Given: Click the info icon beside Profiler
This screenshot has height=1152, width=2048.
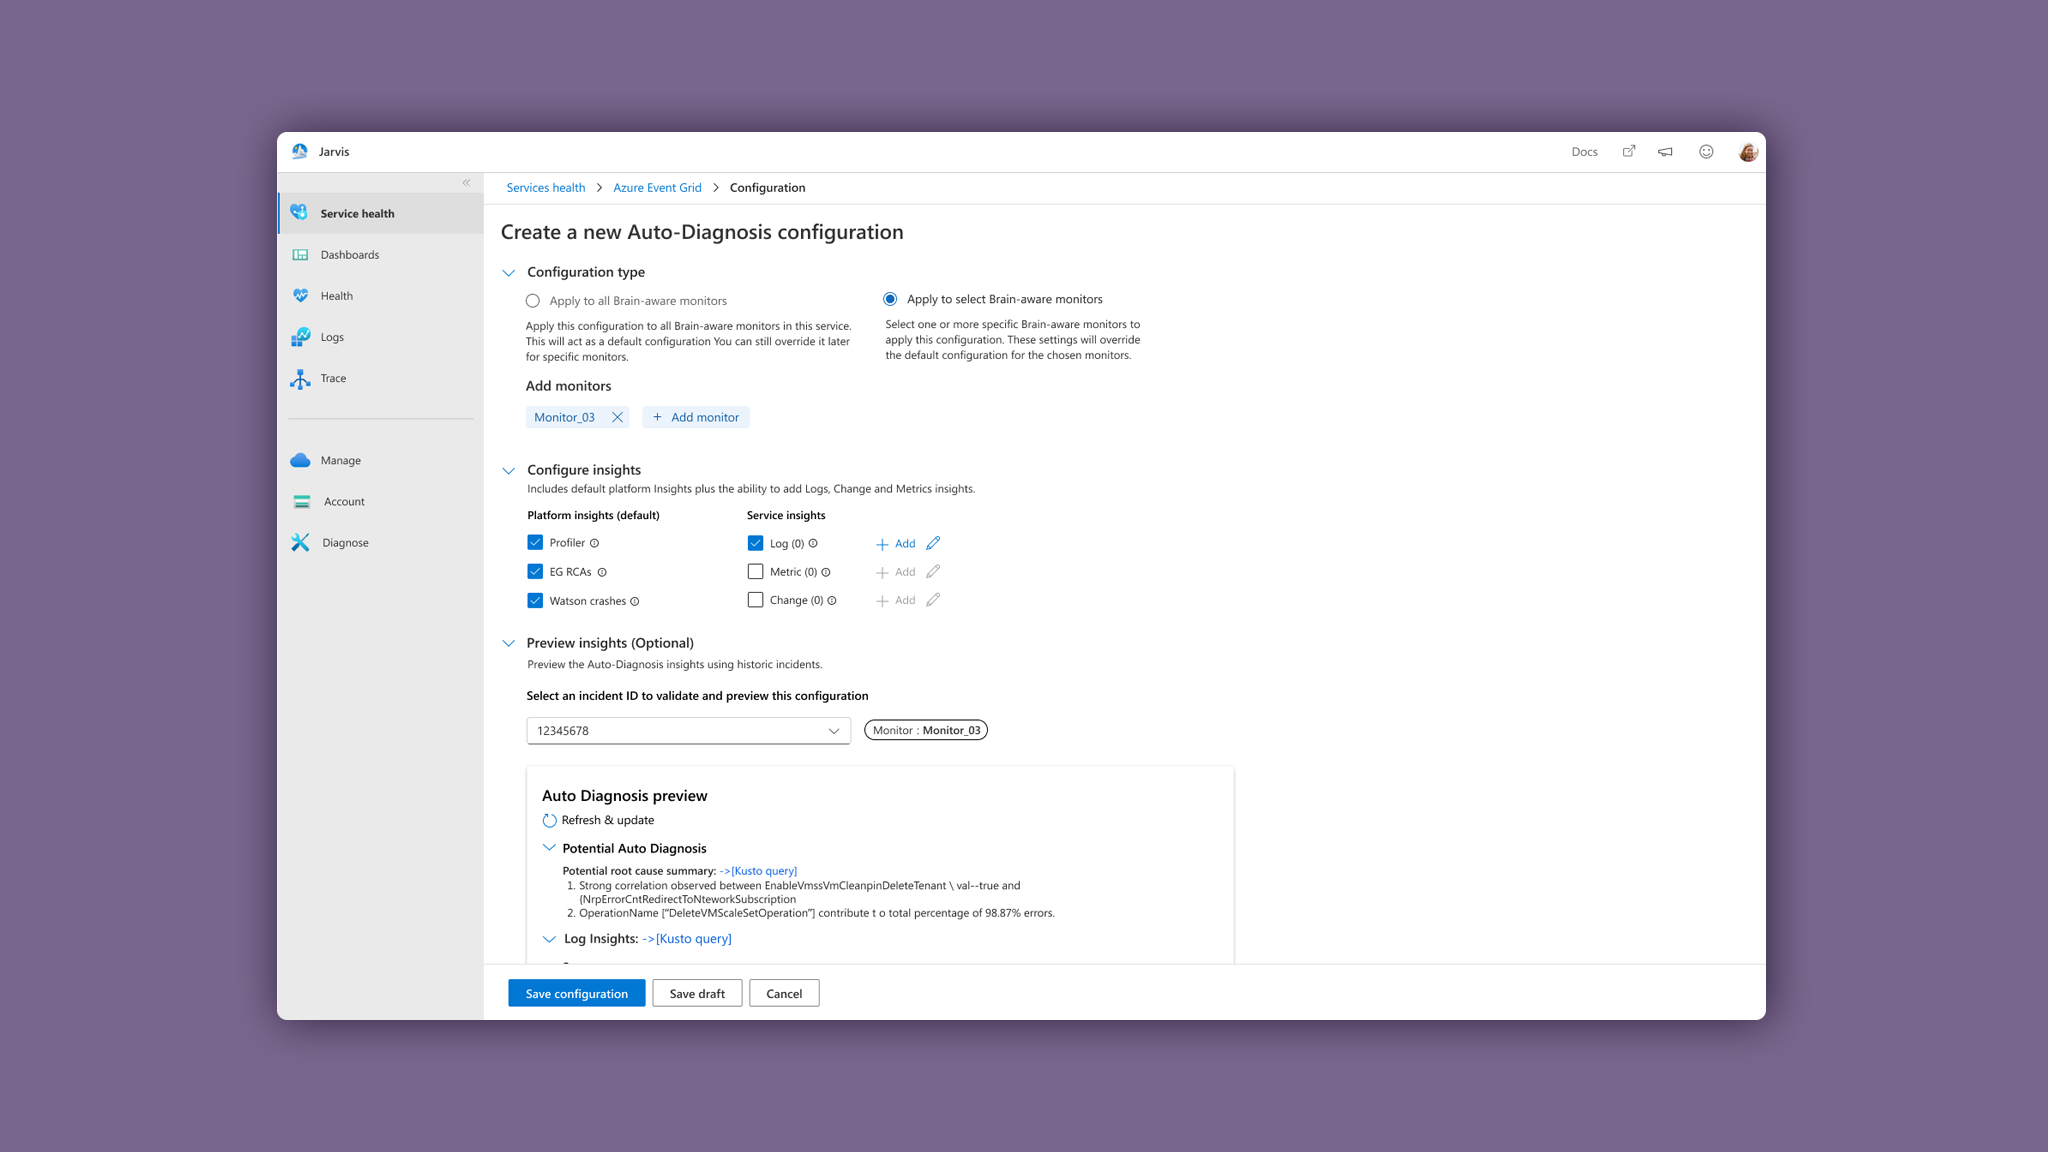Looking at the screenshot, I should click(x=594, y=543).
